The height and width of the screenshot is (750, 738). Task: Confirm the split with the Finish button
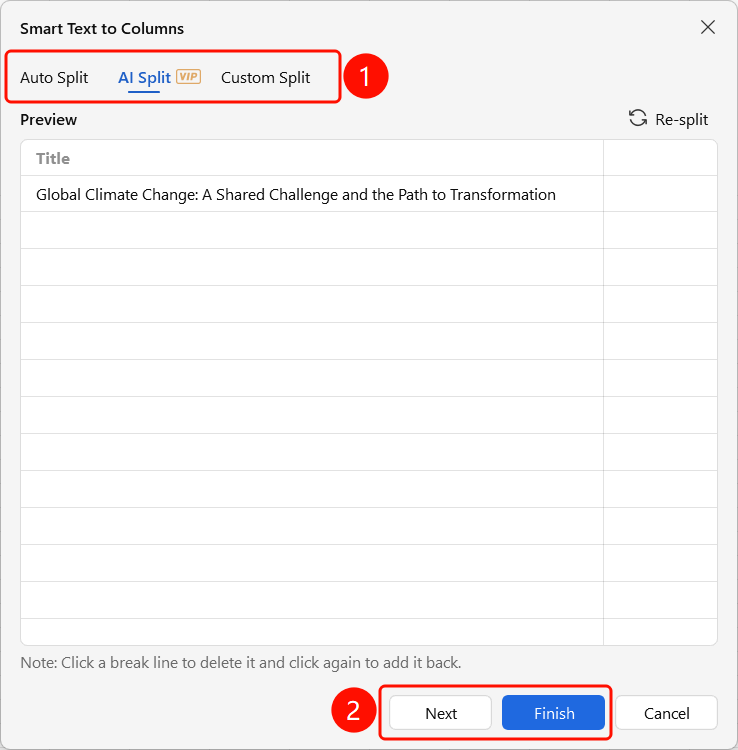coord(553,713)
